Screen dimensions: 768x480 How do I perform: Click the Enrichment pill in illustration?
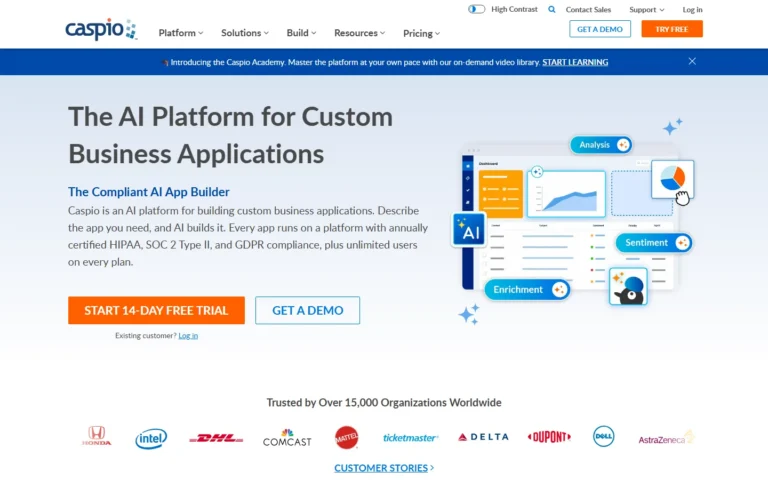pyautogui.click(x=527, y=289)
